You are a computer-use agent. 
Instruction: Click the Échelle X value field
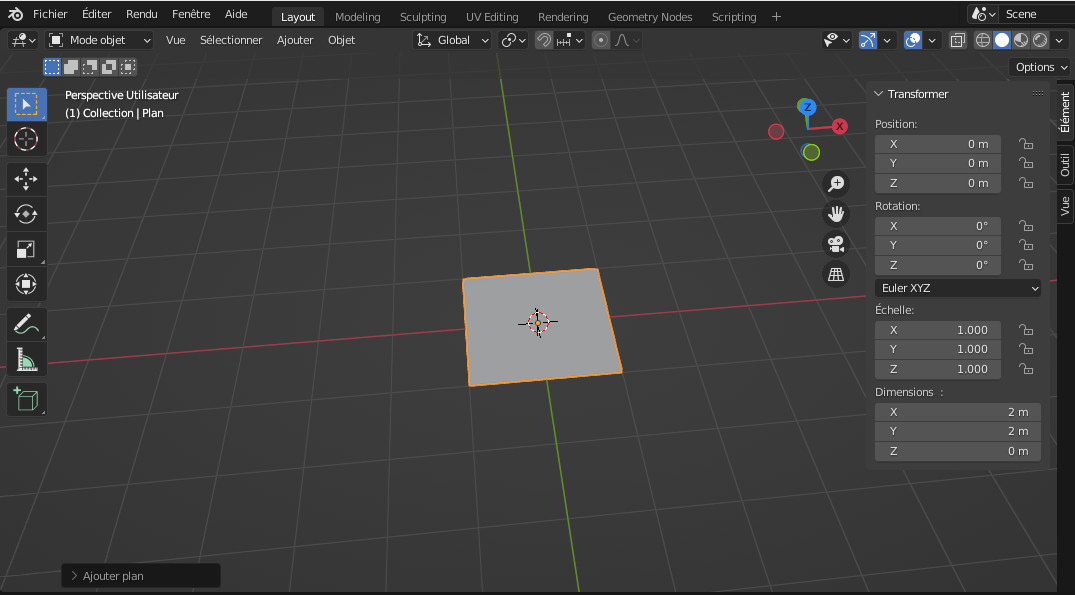point(937,330)
